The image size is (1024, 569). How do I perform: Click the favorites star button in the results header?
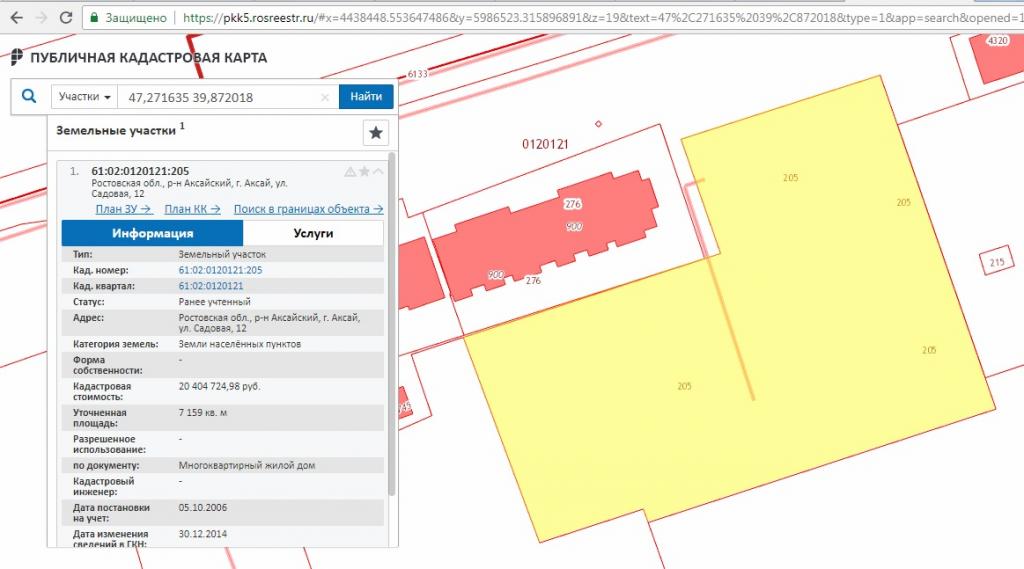[x=376, y=133]
